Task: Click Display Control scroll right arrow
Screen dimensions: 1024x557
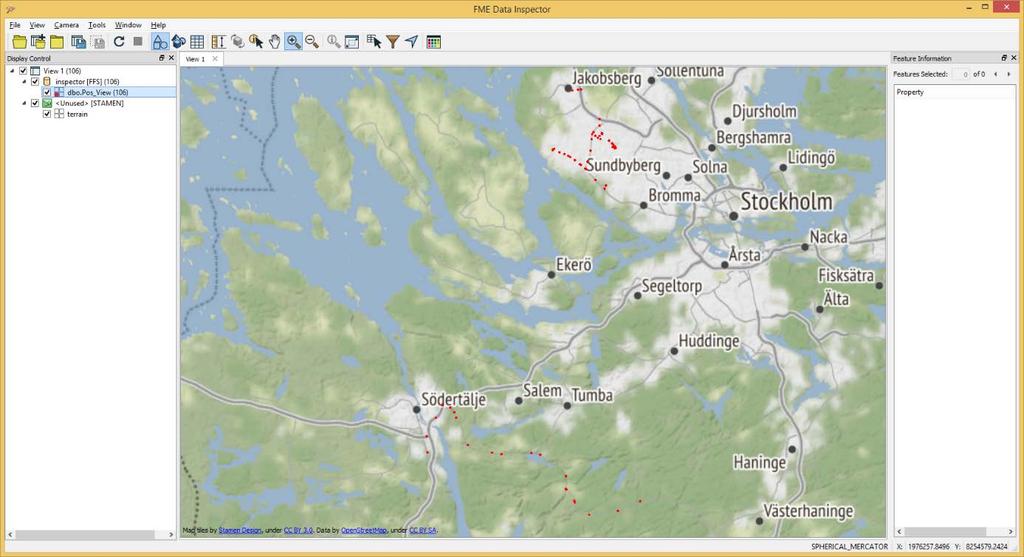Action: tap(171, 534)
